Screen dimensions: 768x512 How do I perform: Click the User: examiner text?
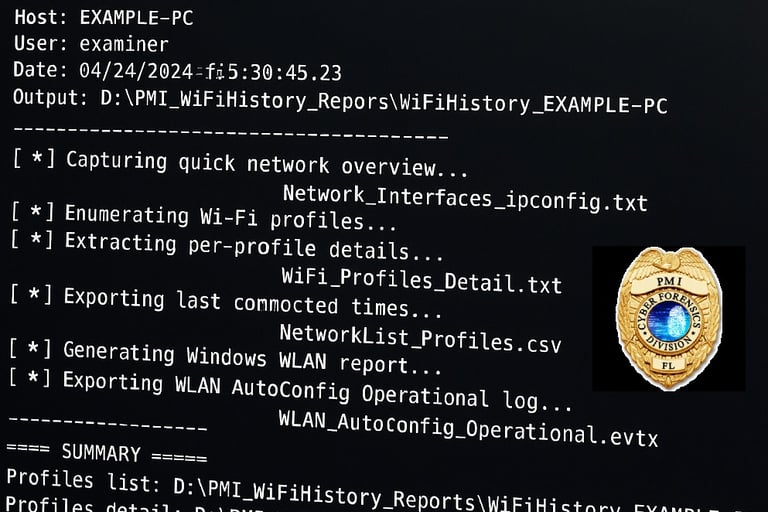[92, 44]
